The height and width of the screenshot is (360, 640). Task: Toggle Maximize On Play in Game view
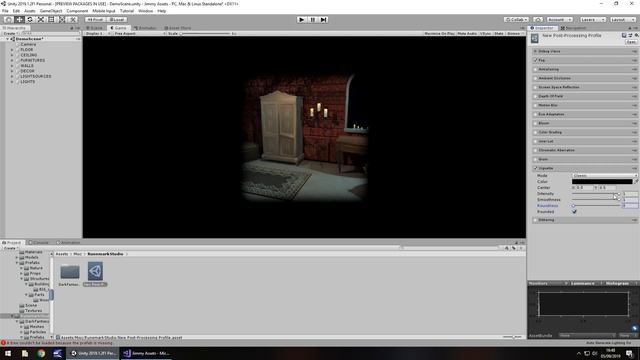coord(439,33)
